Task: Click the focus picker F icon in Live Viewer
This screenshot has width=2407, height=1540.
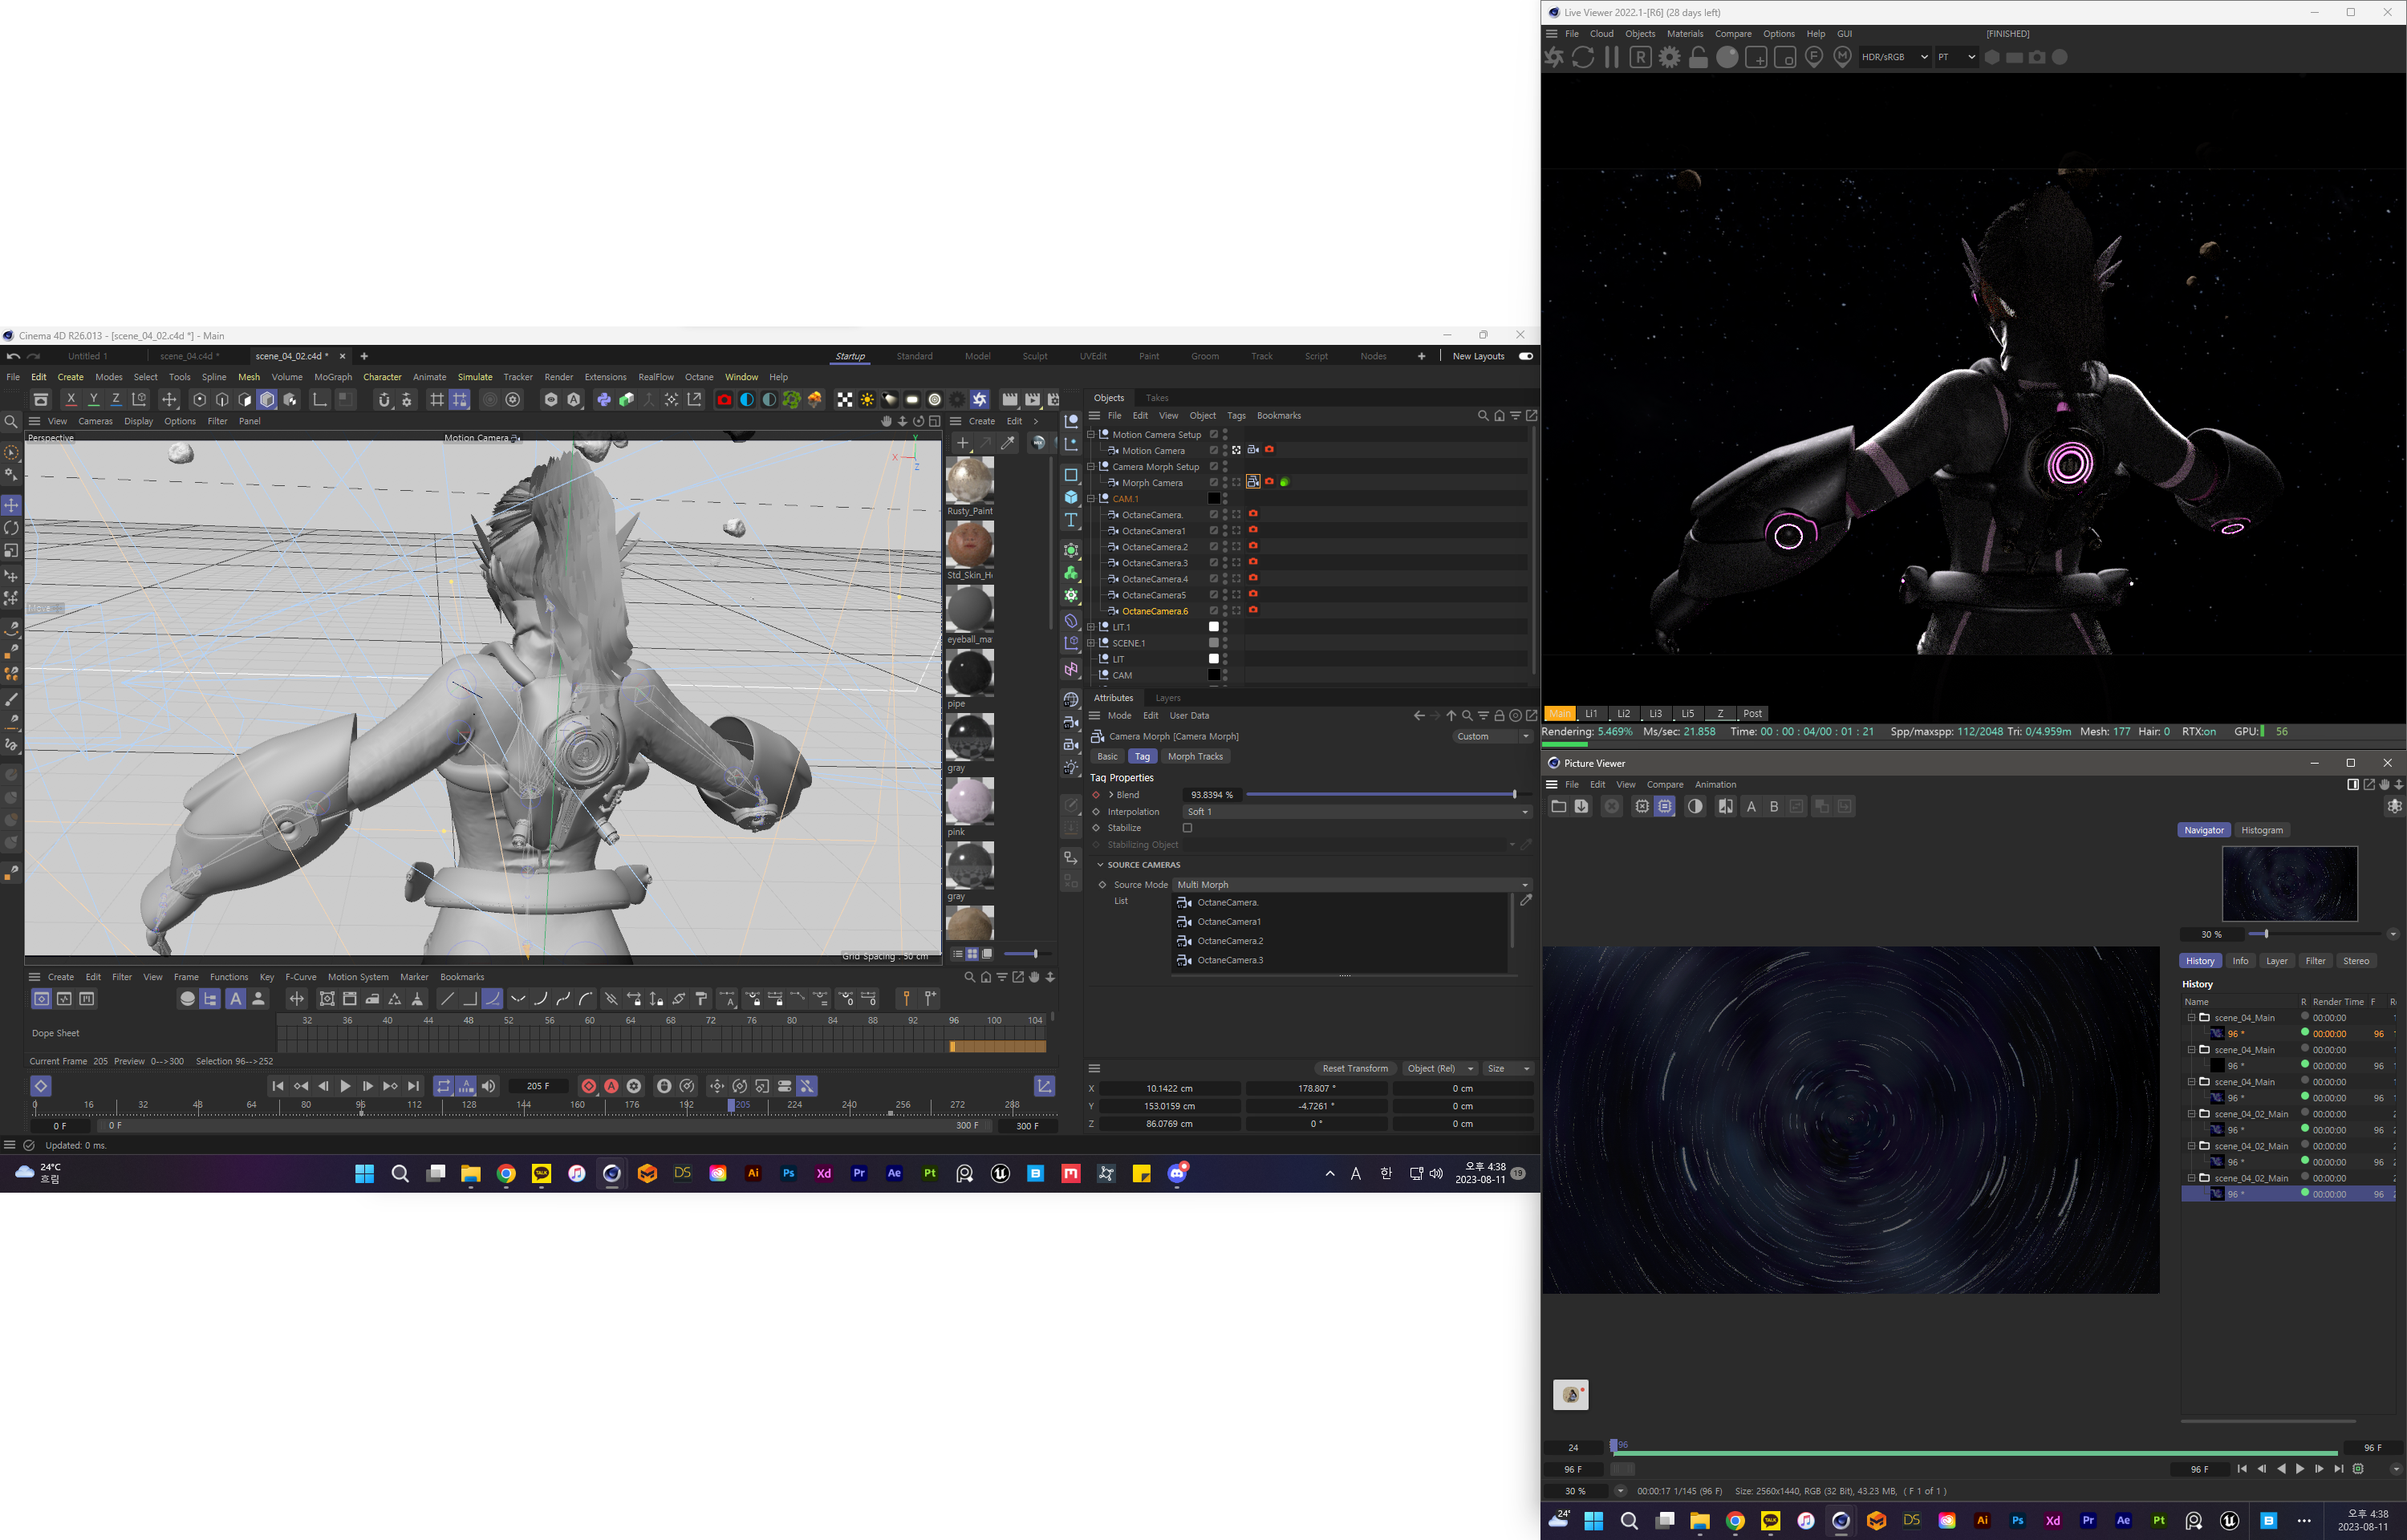Action: tap(1814, 57)
